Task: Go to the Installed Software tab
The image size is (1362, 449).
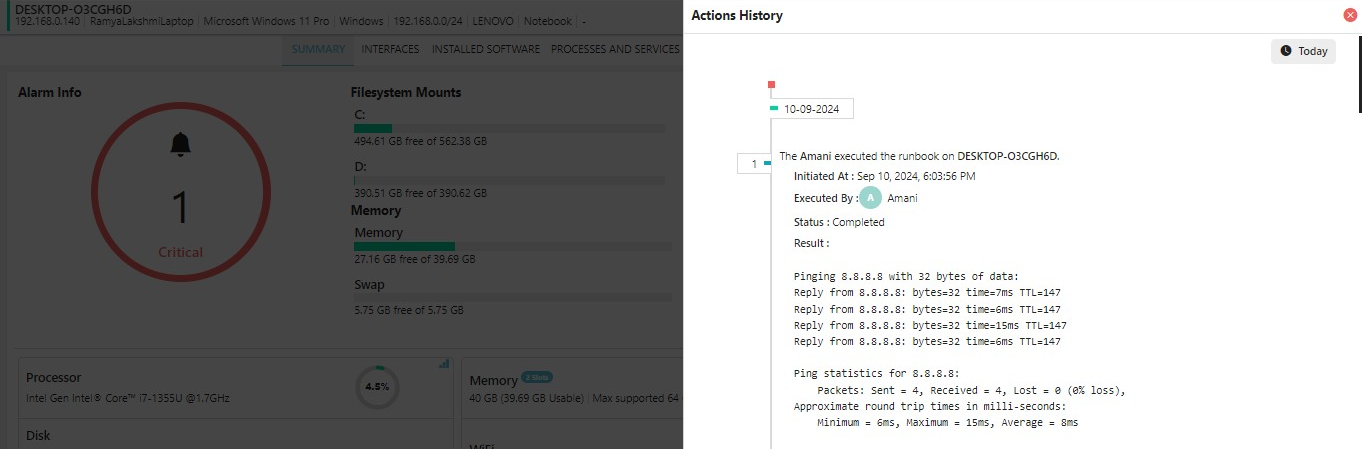Action: coord(485,49)
